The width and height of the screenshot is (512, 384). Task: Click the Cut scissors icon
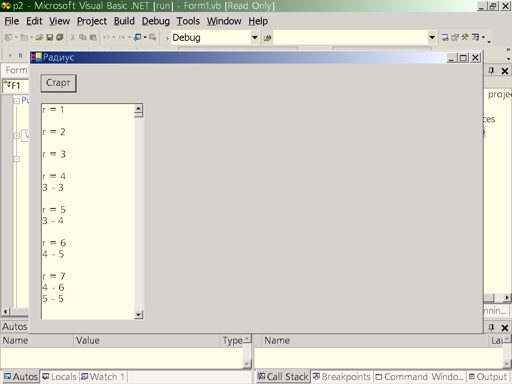coord(72,37)
